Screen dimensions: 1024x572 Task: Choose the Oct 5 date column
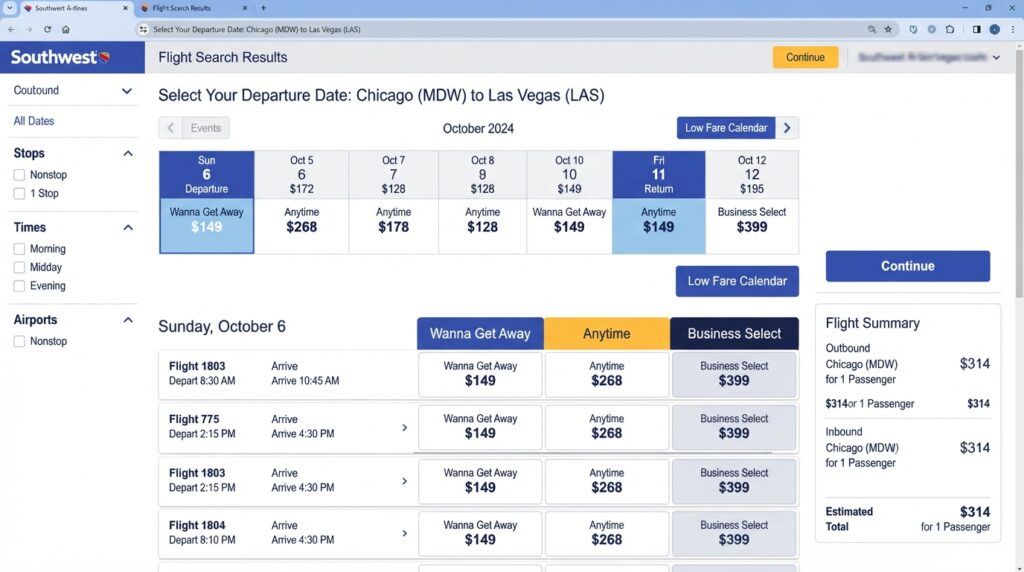click(301, 202)
